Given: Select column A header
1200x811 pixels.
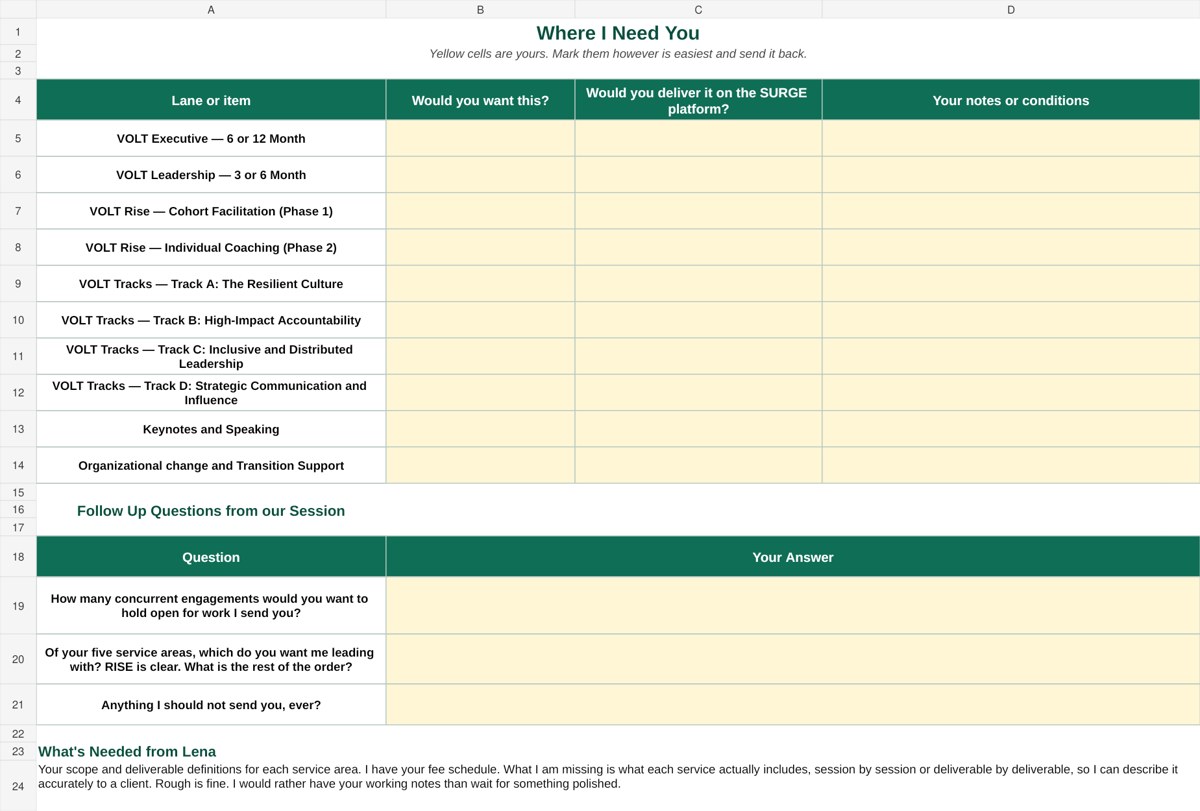Looking at the screenshot, I should (211, 9).
